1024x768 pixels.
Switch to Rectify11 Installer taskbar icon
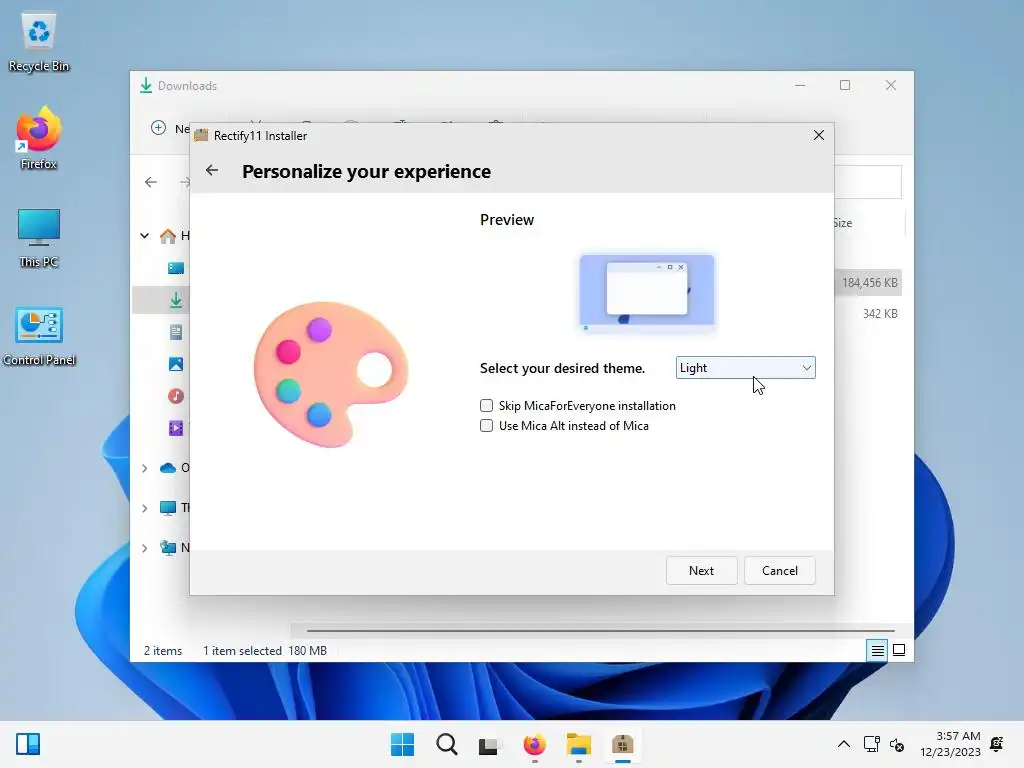point(622,744)
